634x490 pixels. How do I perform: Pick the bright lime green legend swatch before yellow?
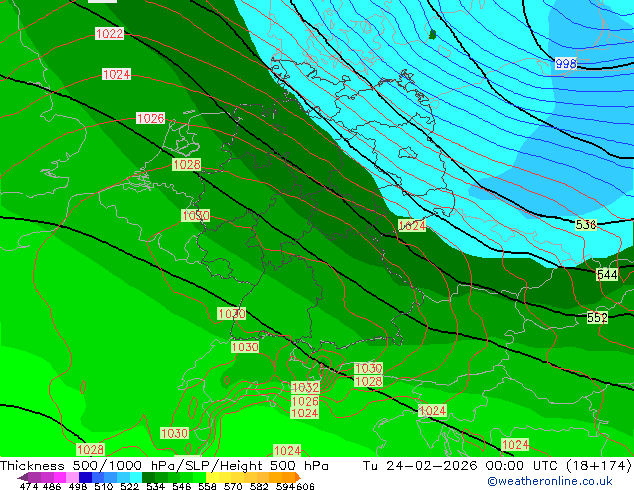(199, 477)
